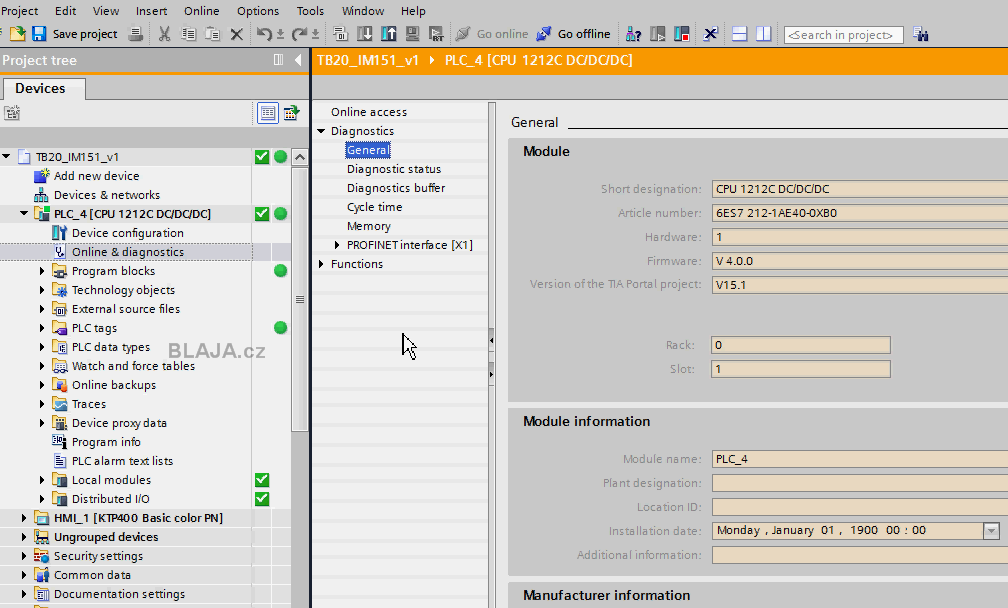Viewport: 1008px width, 608px height.
Task: Click PLC_4 [CPU 1212C DC/DC/DC] in the breadcrumb
Action: pos(539,60)
